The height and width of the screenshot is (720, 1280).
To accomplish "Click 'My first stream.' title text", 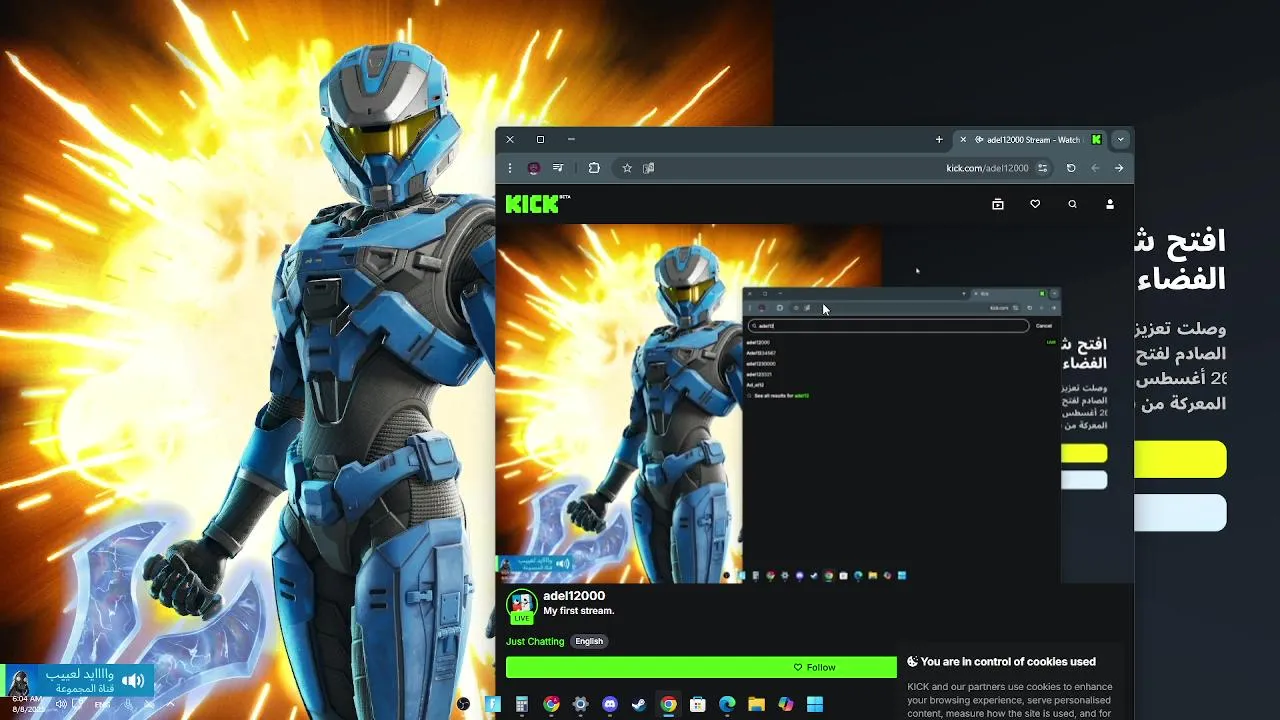I will (579, 611).
